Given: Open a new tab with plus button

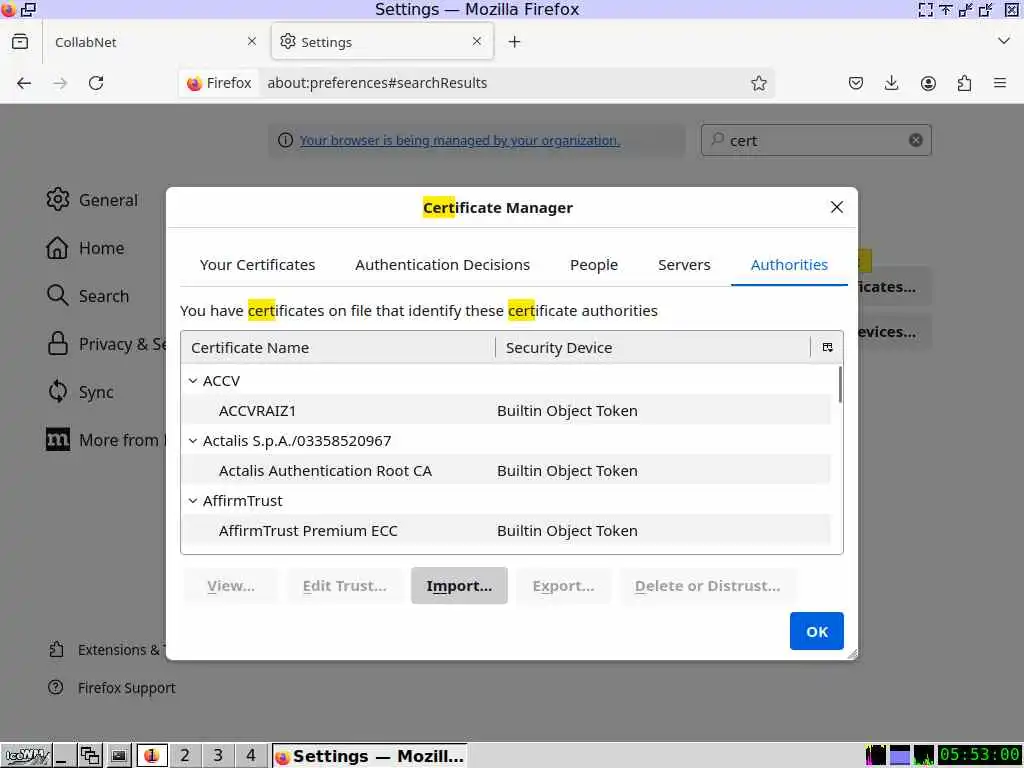Looking at the screenshot, I should 515,42.
